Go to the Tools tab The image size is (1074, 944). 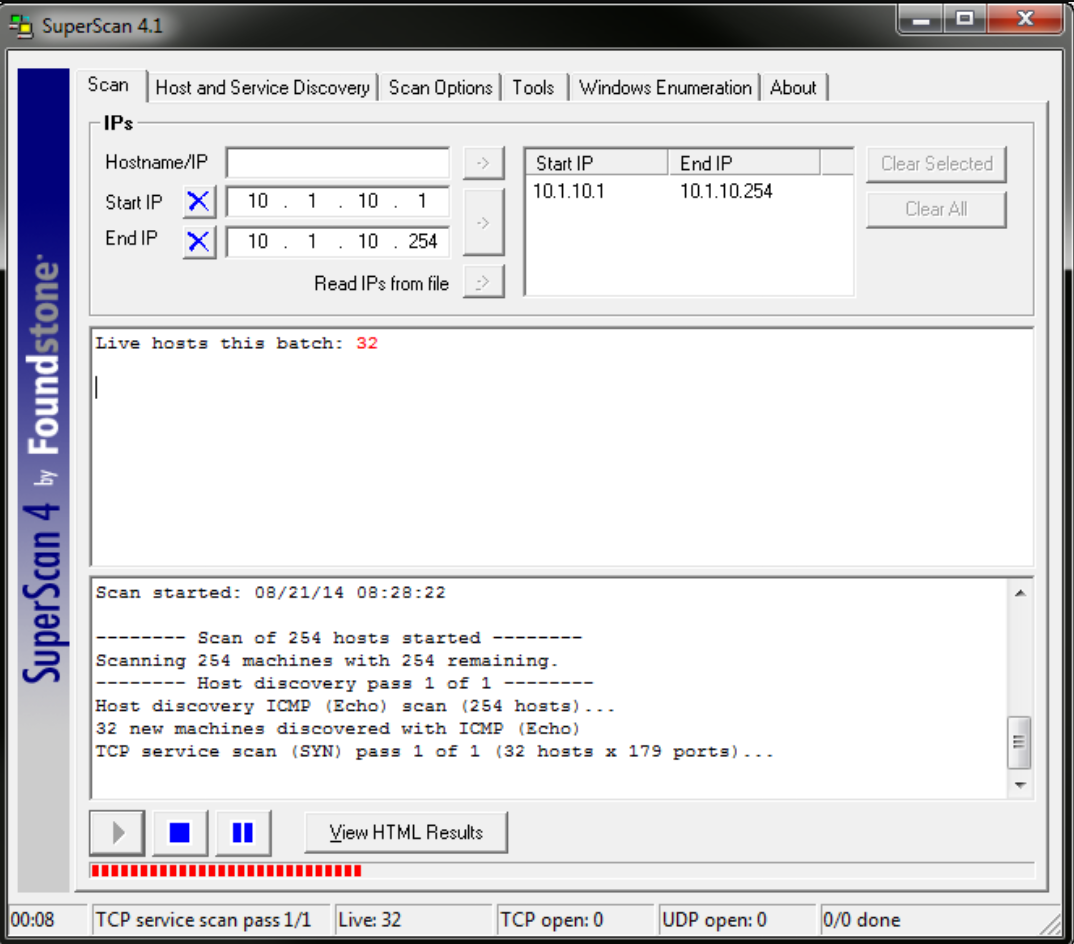tap(534, 88)
